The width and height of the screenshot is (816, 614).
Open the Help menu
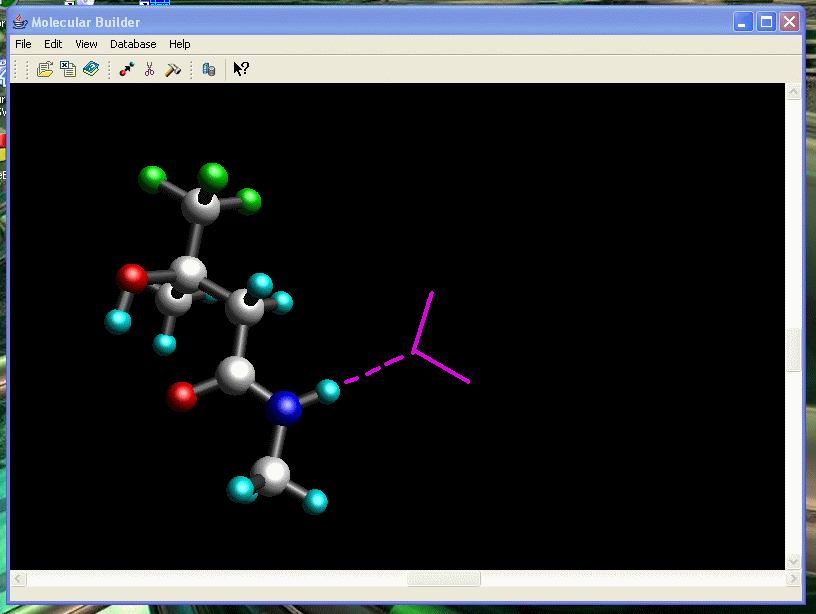click(x=180, y=44)
